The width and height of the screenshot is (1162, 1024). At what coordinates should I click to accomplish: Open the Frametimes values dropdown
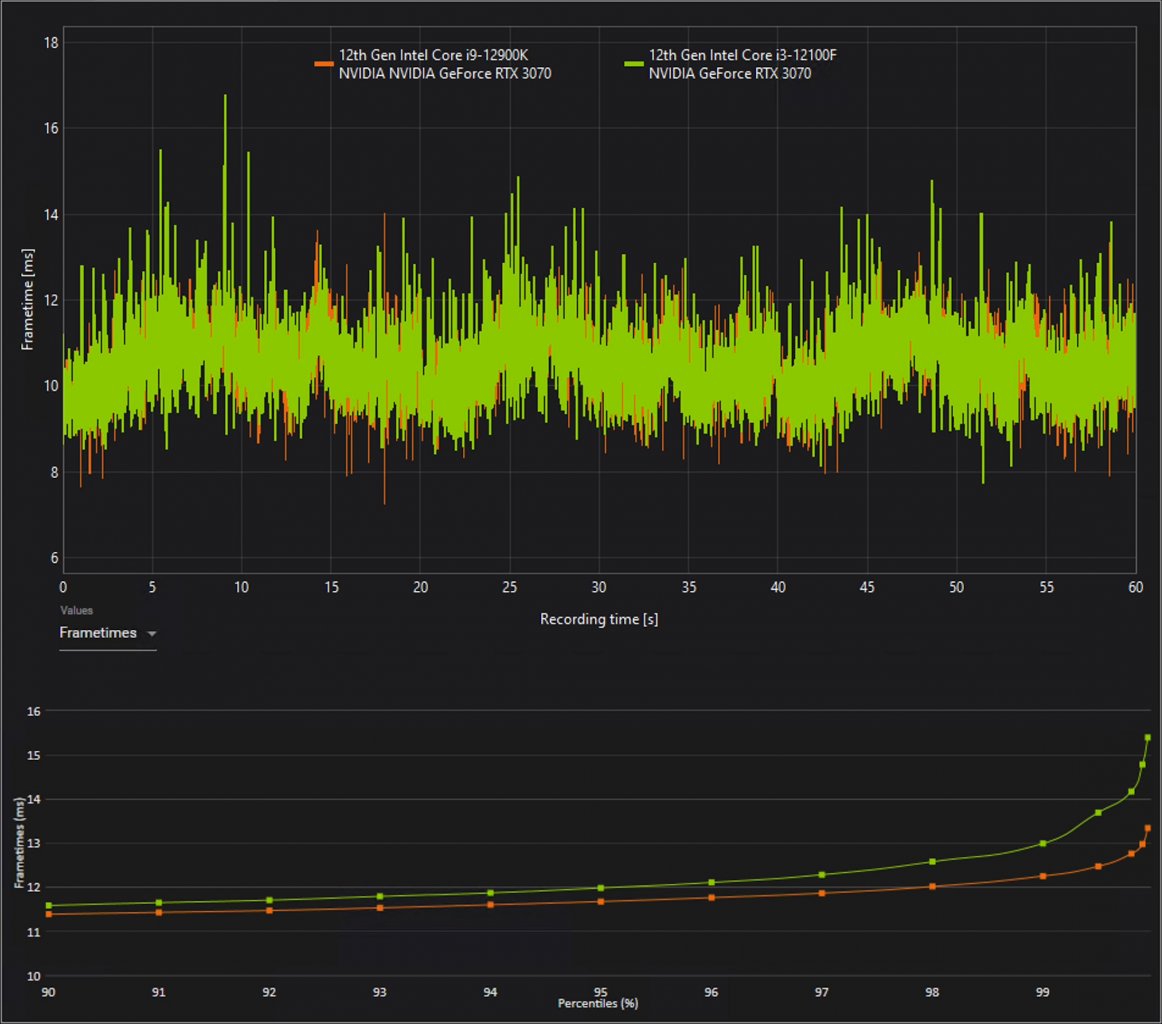tap(107, 634)
